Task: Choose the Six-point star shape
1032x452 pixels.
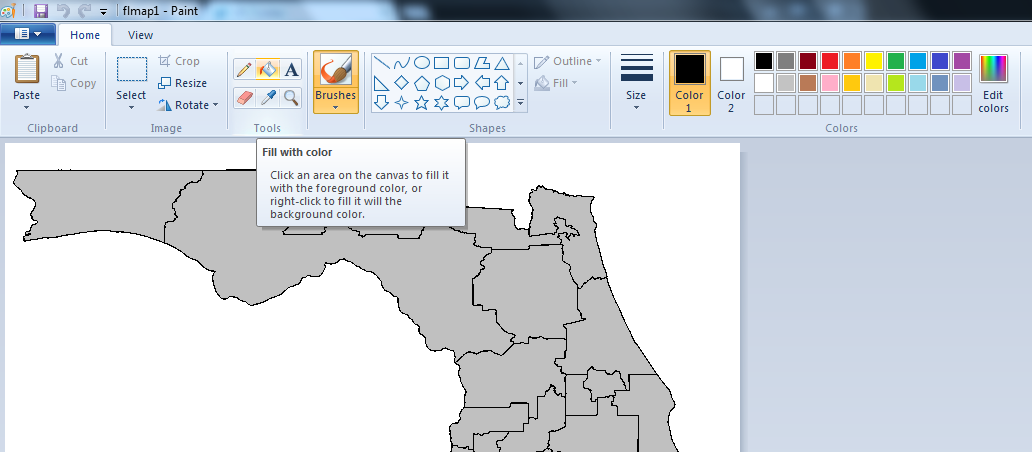Action: (442, 103)
